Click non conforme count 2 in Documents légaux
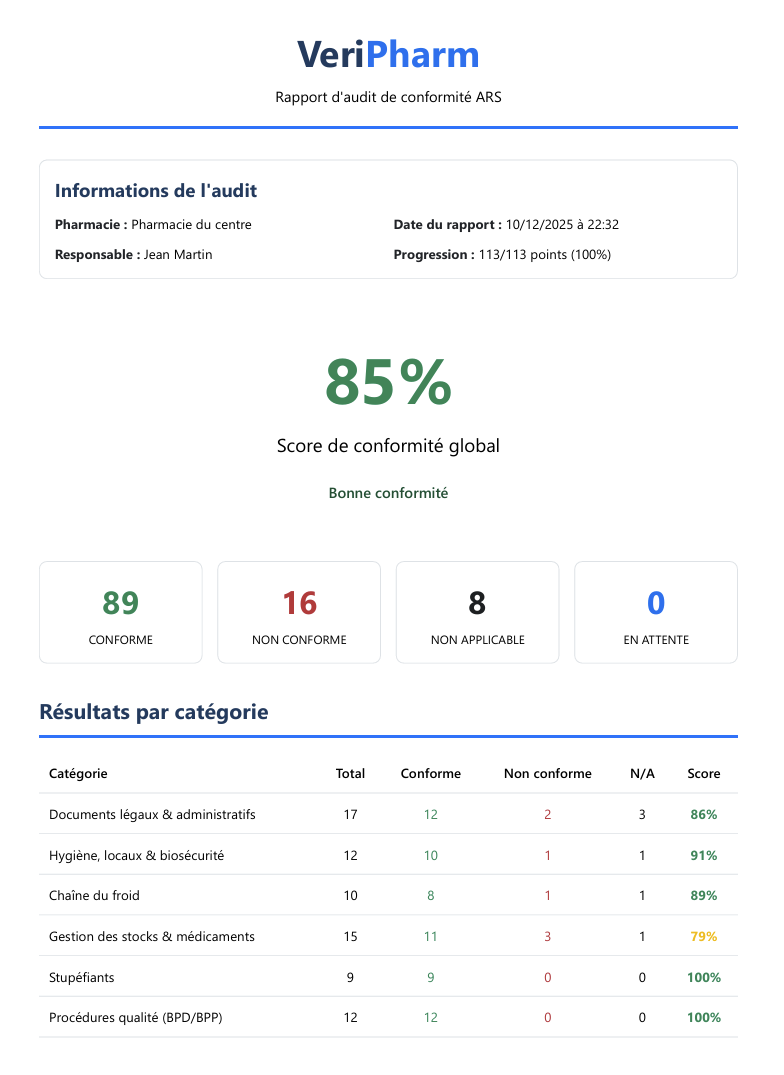Viewport: 784px width, 1075px height. click(548, 814)
